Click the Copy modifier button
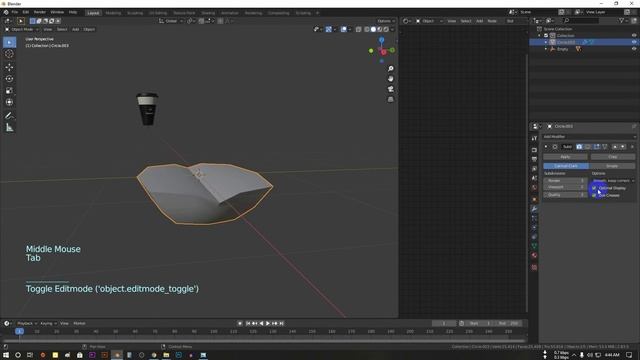The height and width of the screenshot is (360, 640). [x=613, y=157]
